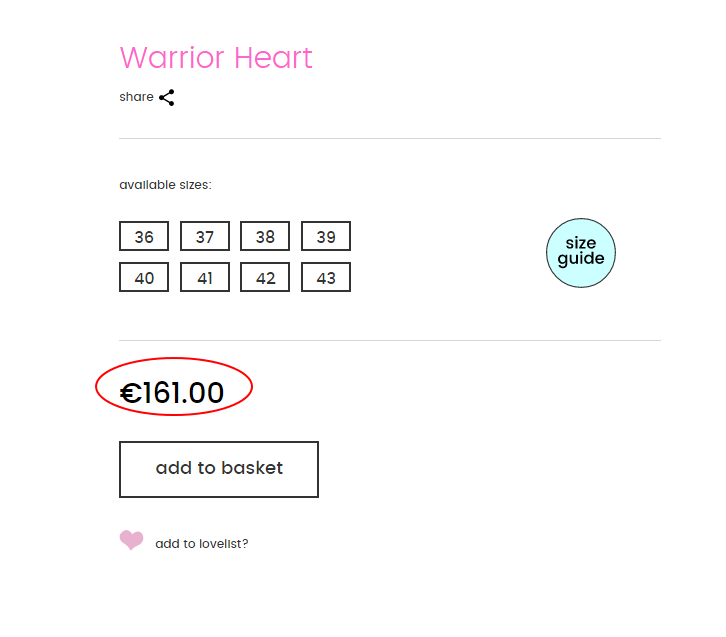Open the size guide circle button
This screenshot has width=726, height=637.
coord(581,253)
